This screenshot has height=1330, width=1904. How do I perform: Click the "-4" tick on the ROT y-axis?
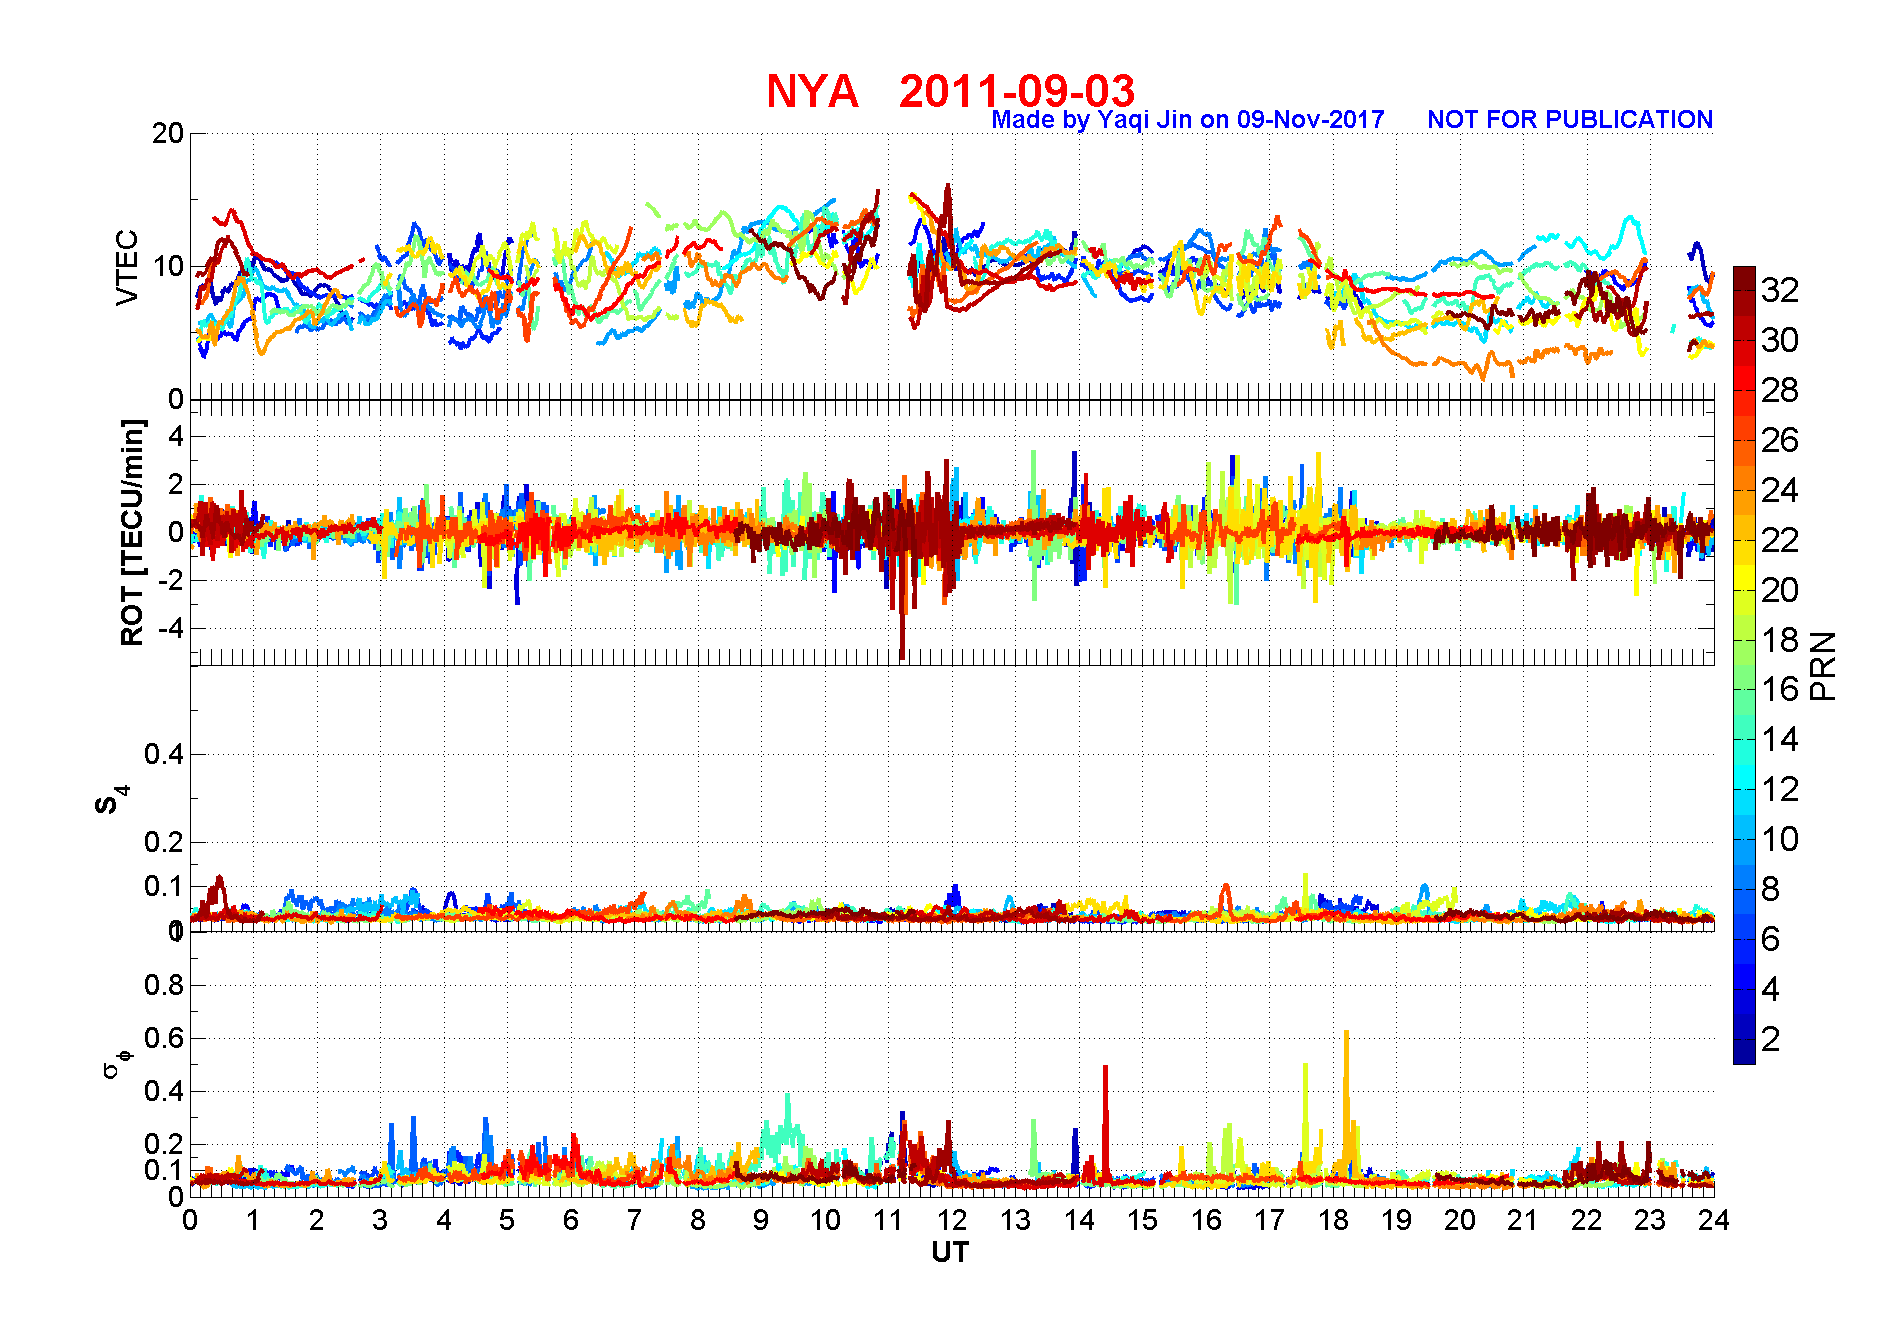click(173, 628)
